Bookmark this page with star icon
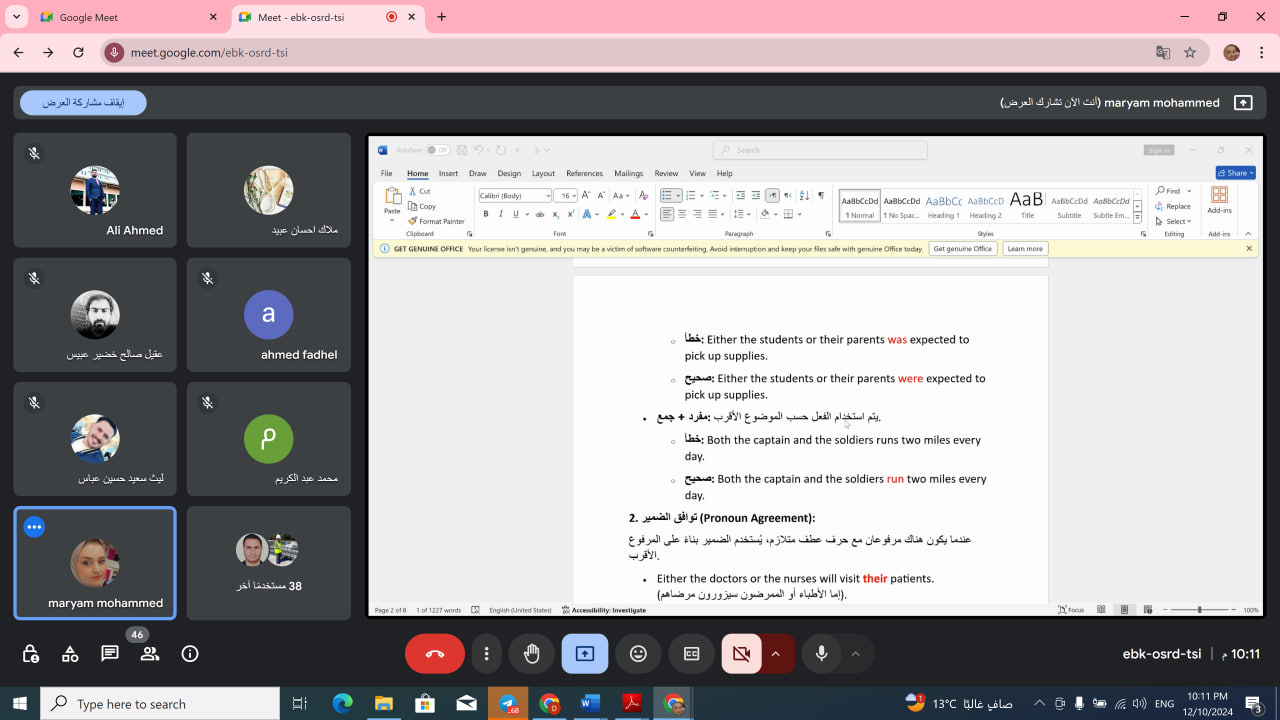 point(1190,52)
